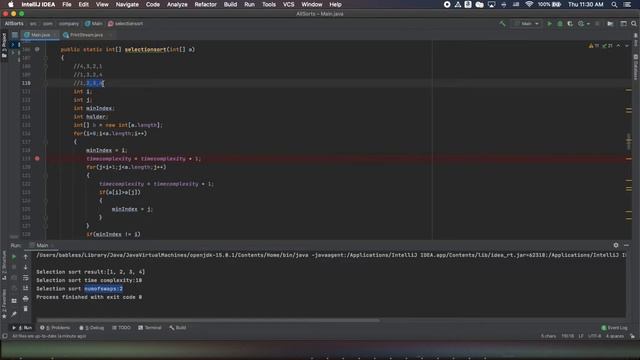Click the console horizontal scrollbar

pyautogui.click(x=208, y=320)
